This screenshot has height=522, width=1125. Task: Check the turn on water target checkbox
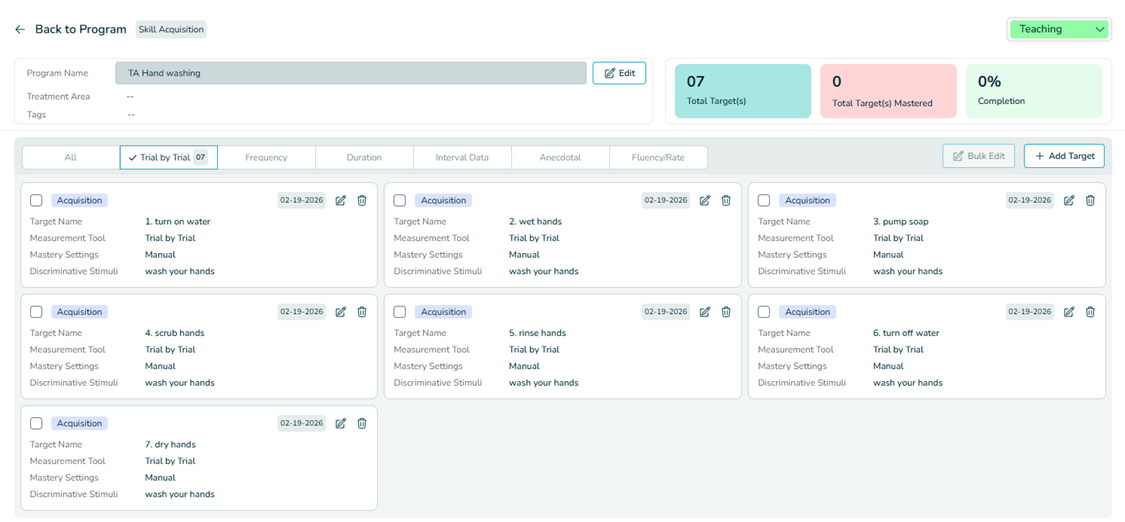[36, 200]
